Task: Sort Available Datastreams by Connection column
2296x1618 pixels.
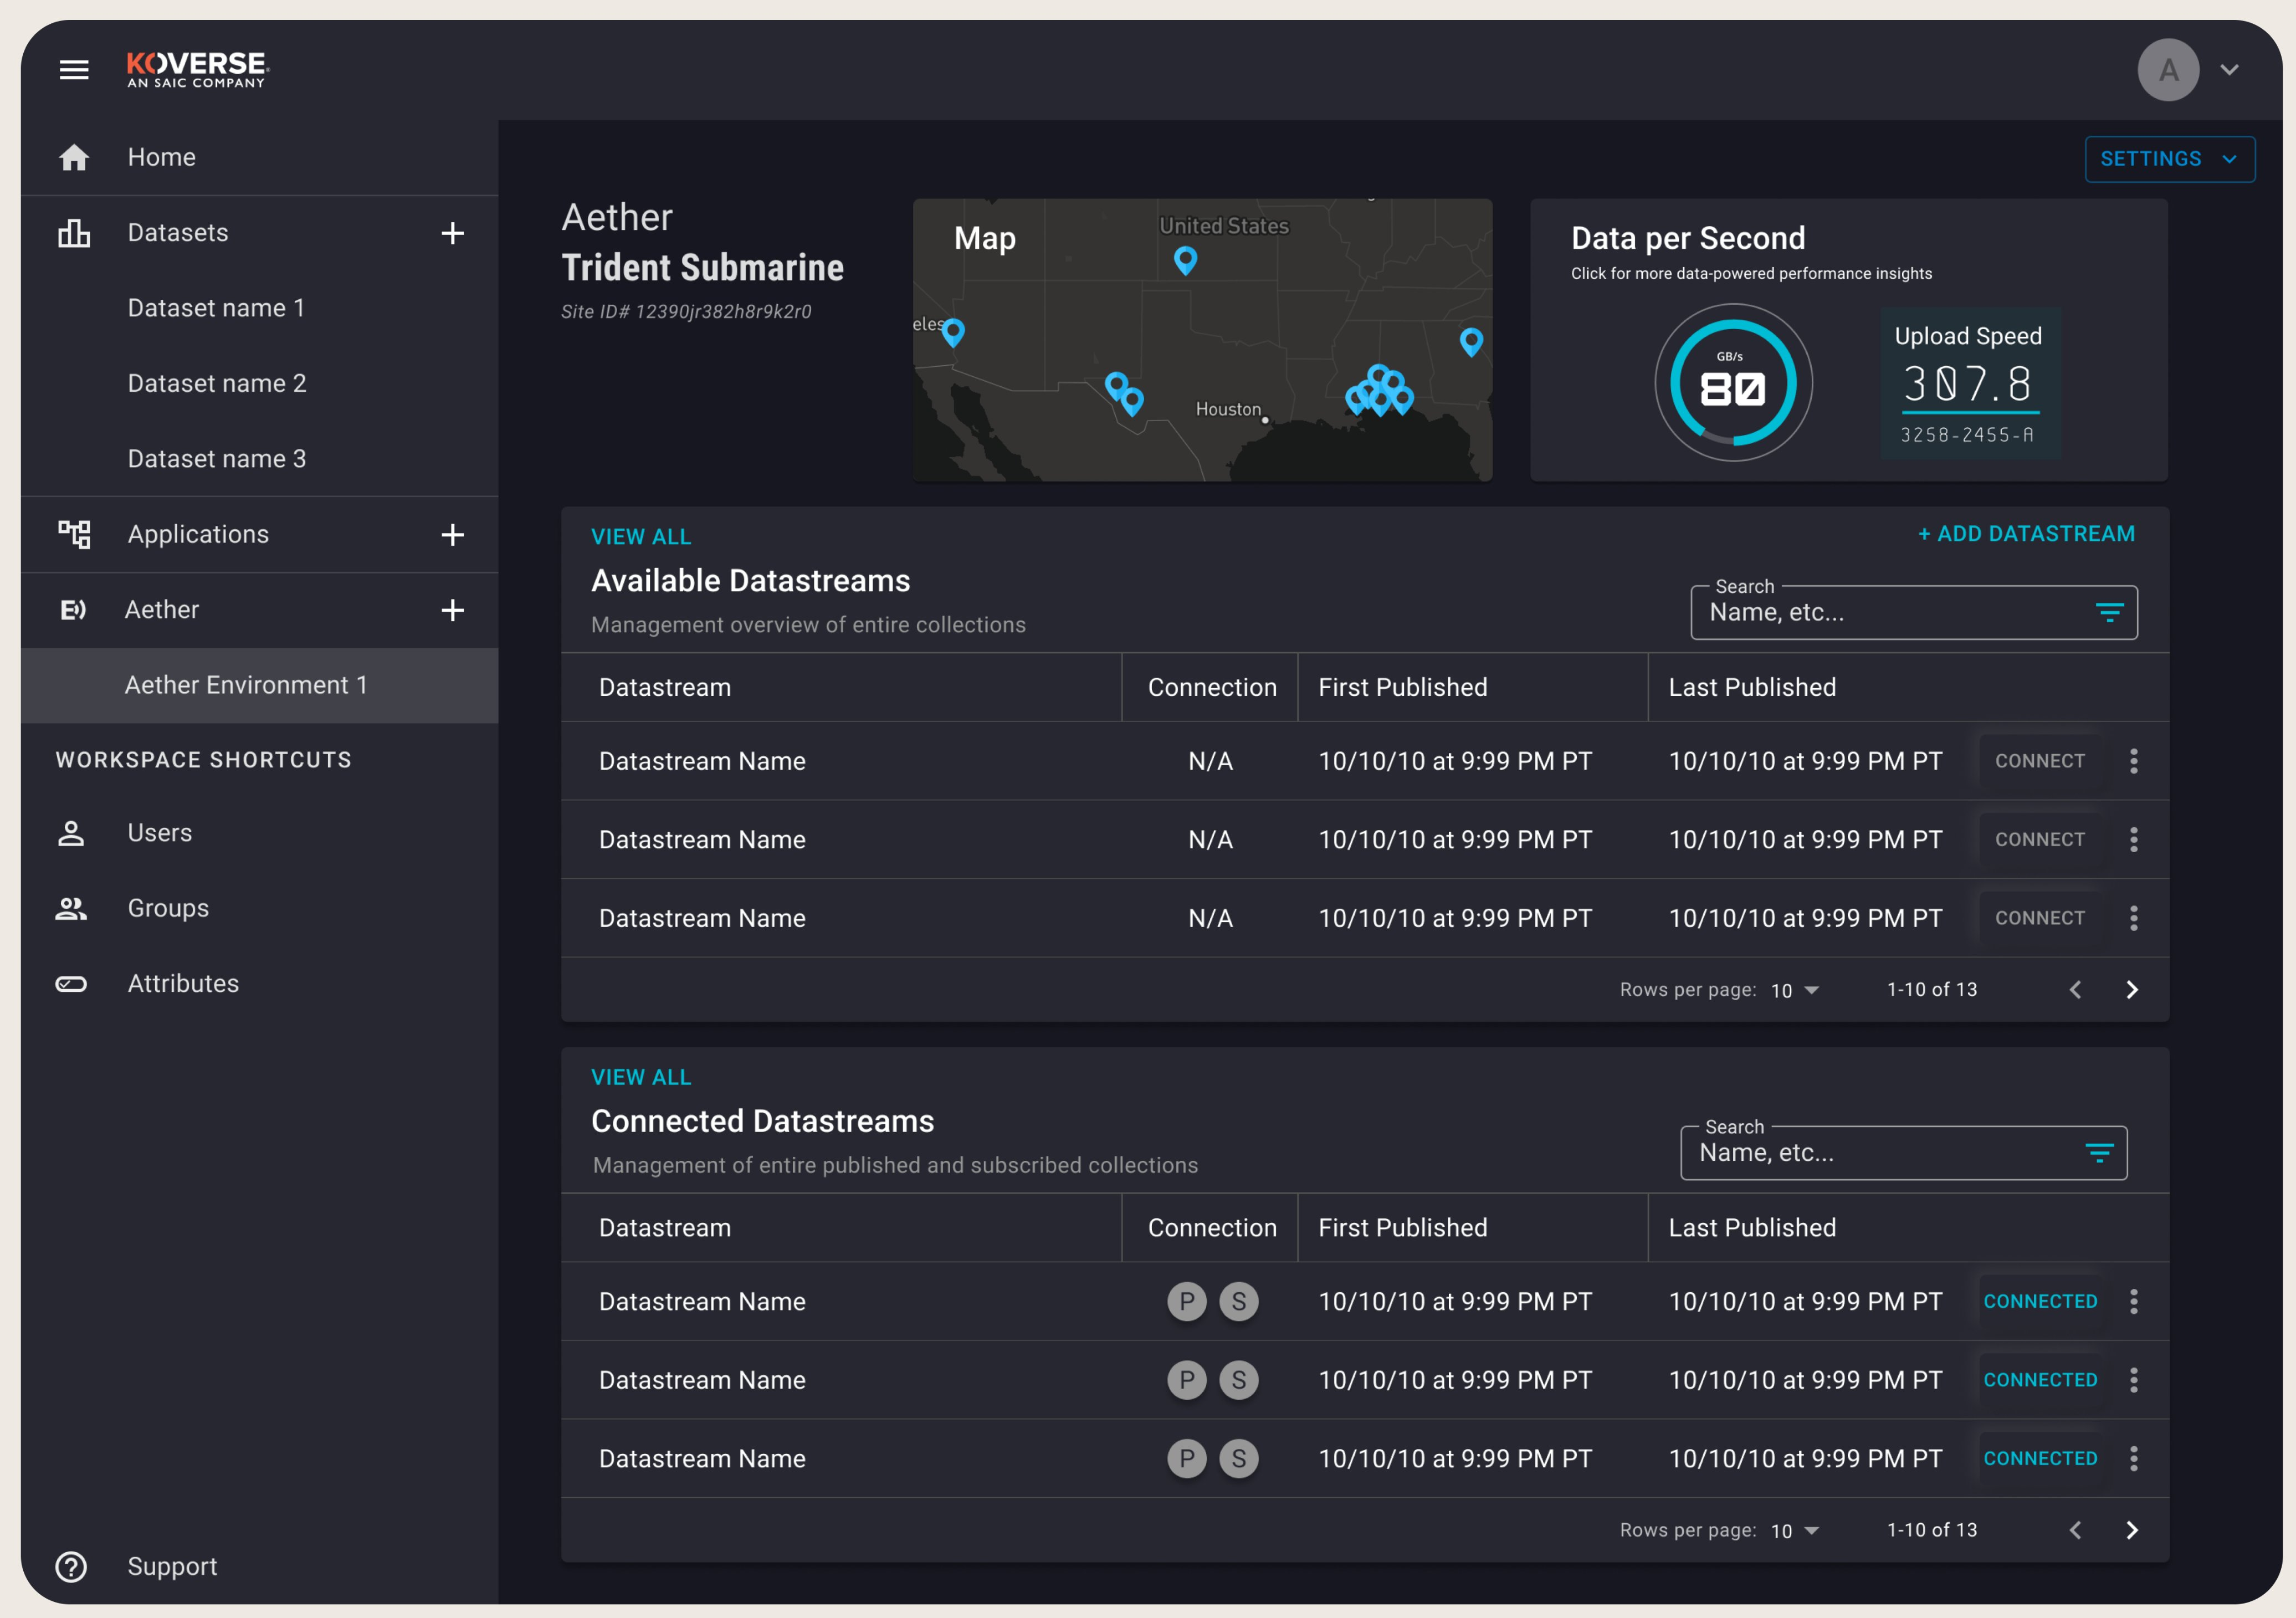Action: click(x=1212, y=687)
